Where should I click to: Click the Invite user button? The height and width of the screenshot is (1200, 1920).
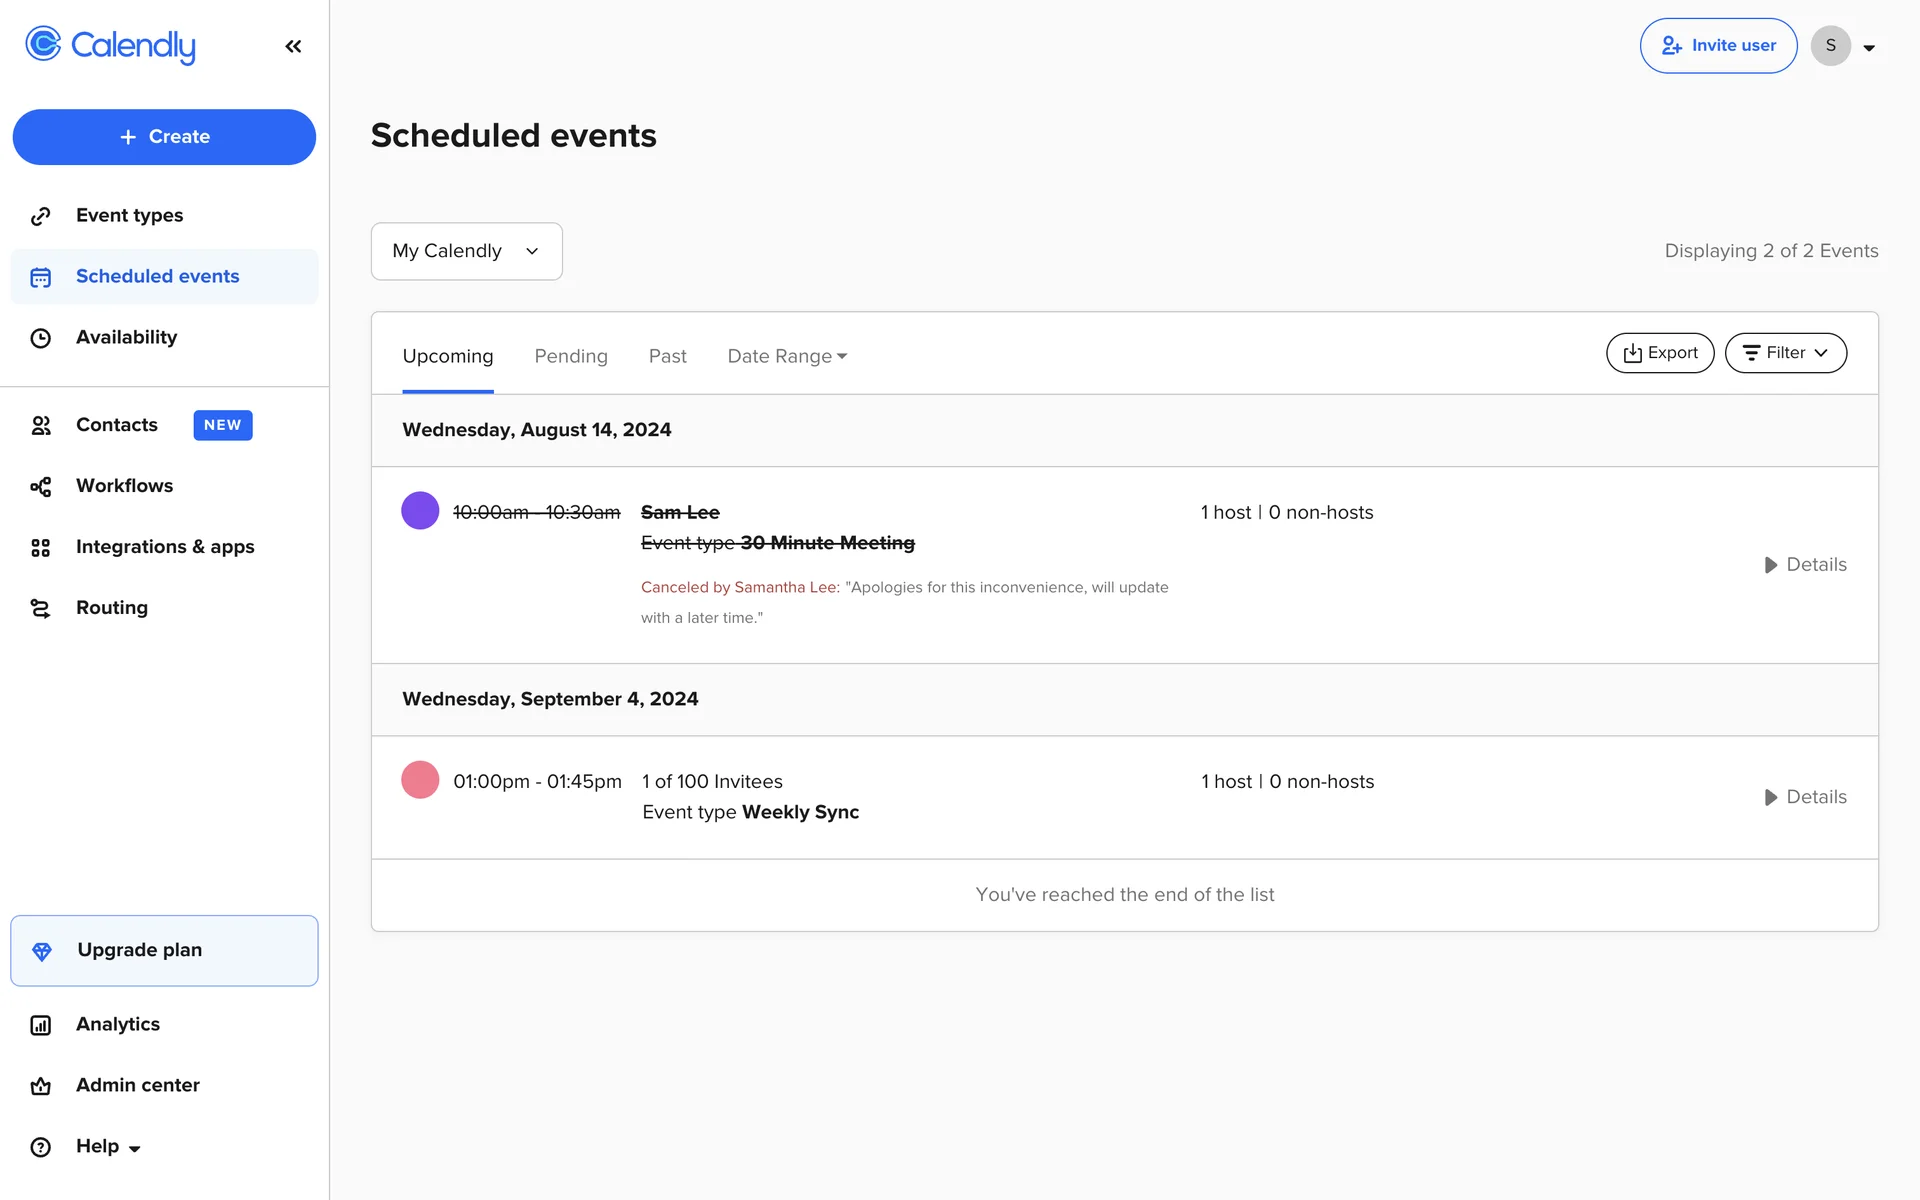tap(1718, 46)
